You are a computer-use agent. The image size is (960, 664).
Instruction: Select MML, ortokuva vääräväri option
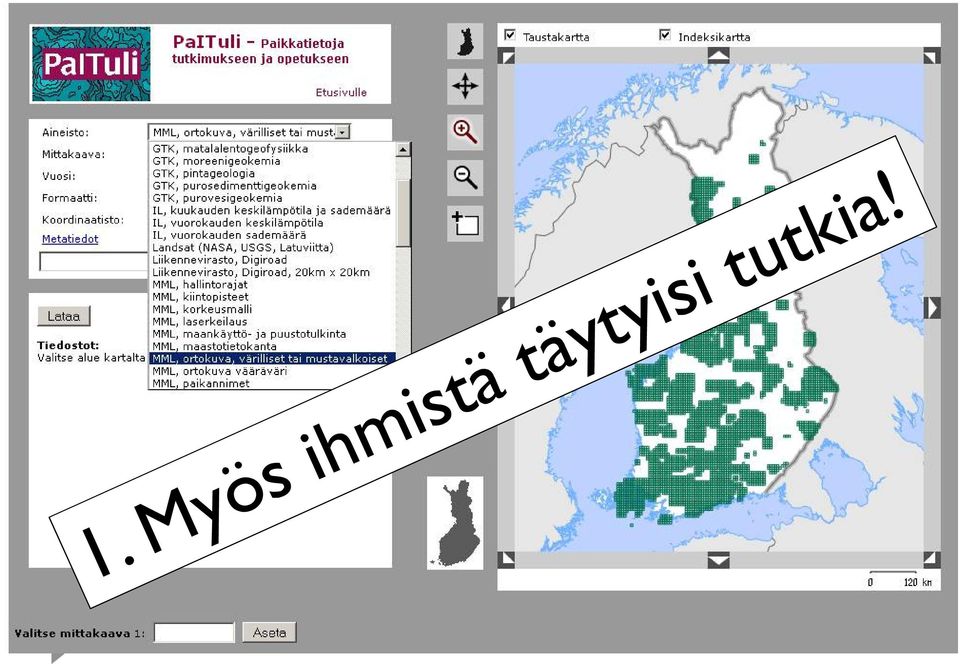click(272, 371)
